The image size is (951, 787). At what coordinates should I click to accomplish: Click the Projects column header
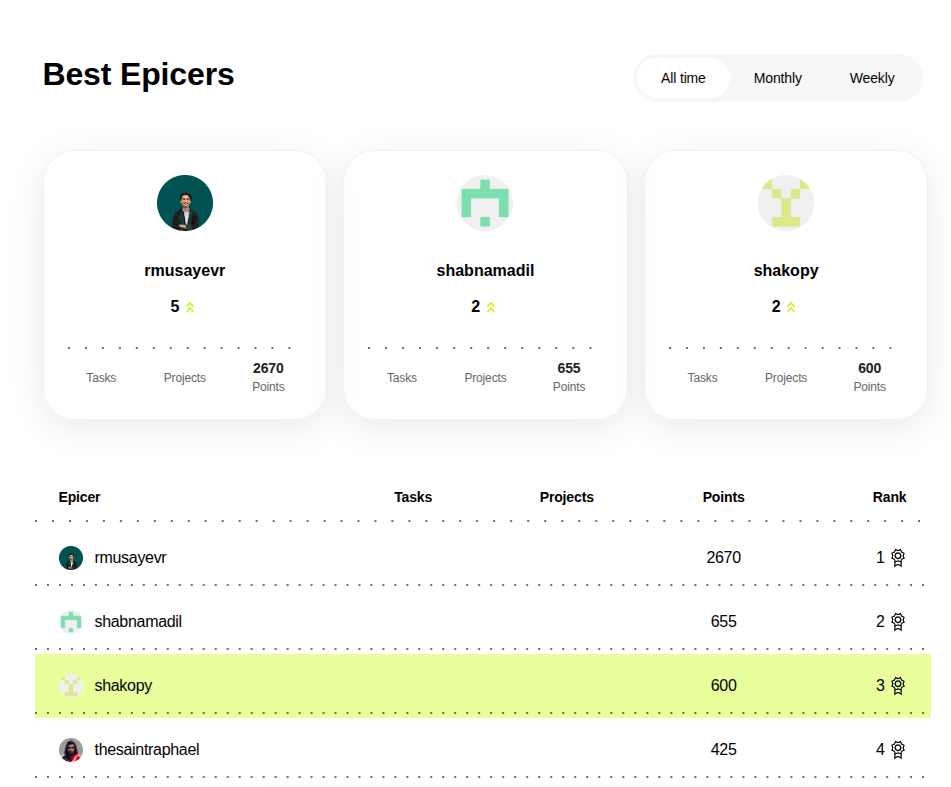pos(566,497)
